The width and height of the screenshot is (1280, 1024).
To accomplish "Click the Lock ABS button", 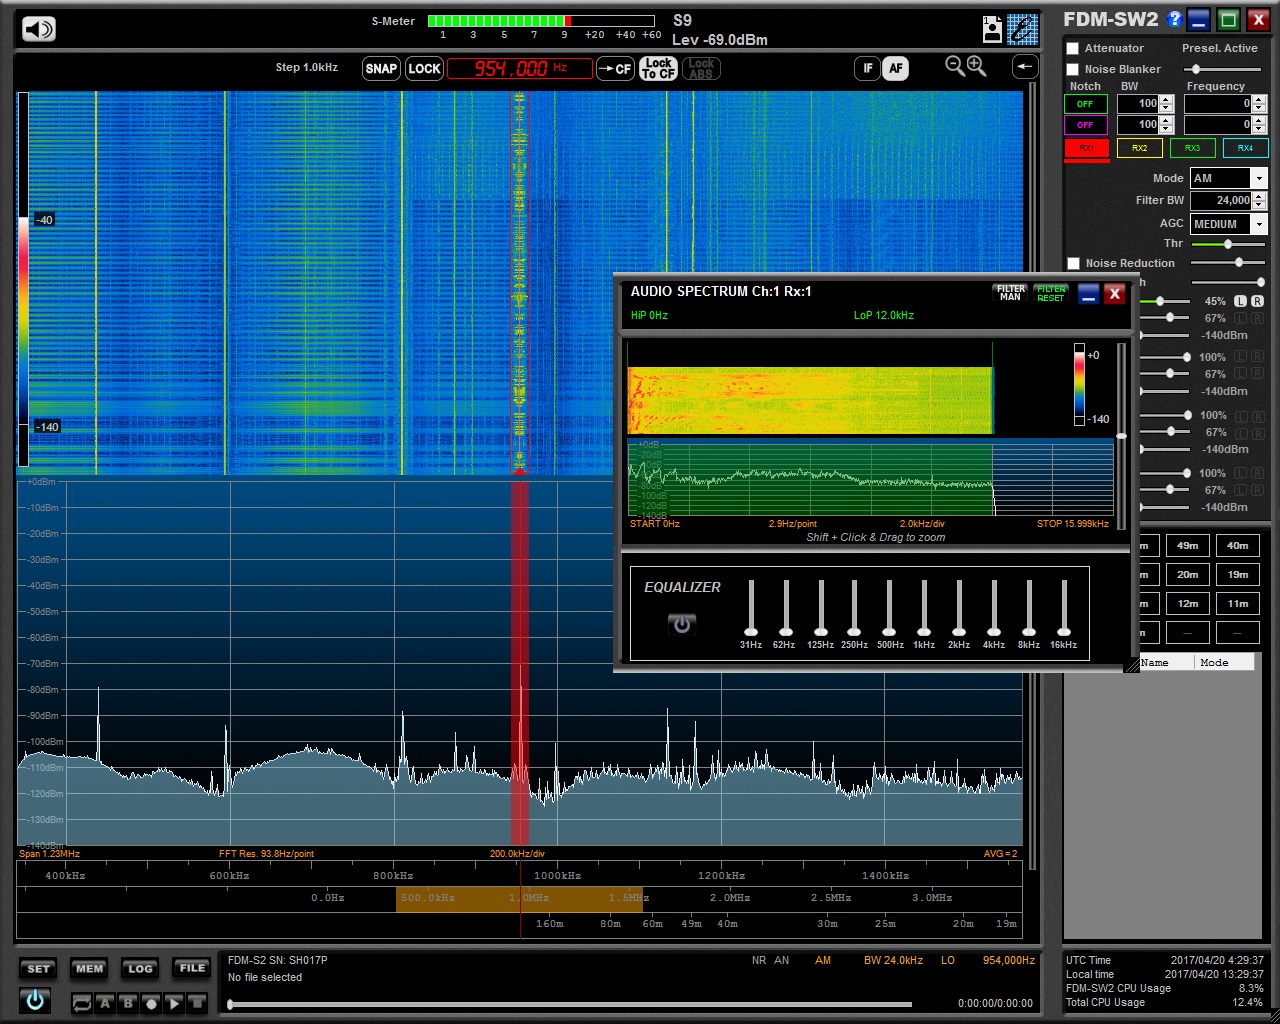I will (701, 68).
